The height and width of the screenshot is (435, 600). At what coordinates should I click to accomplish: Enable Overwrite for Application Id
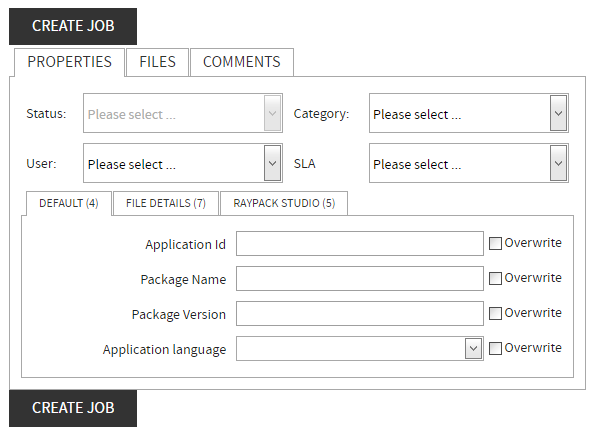pos(495,243)
